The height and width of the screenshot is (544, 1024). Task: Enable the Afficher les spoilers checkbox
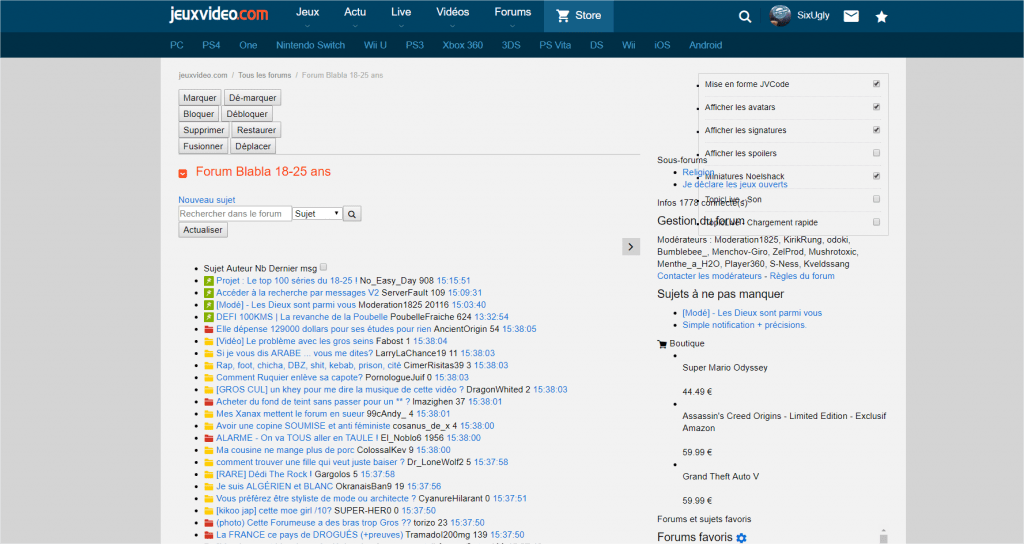tap(876, 153)
